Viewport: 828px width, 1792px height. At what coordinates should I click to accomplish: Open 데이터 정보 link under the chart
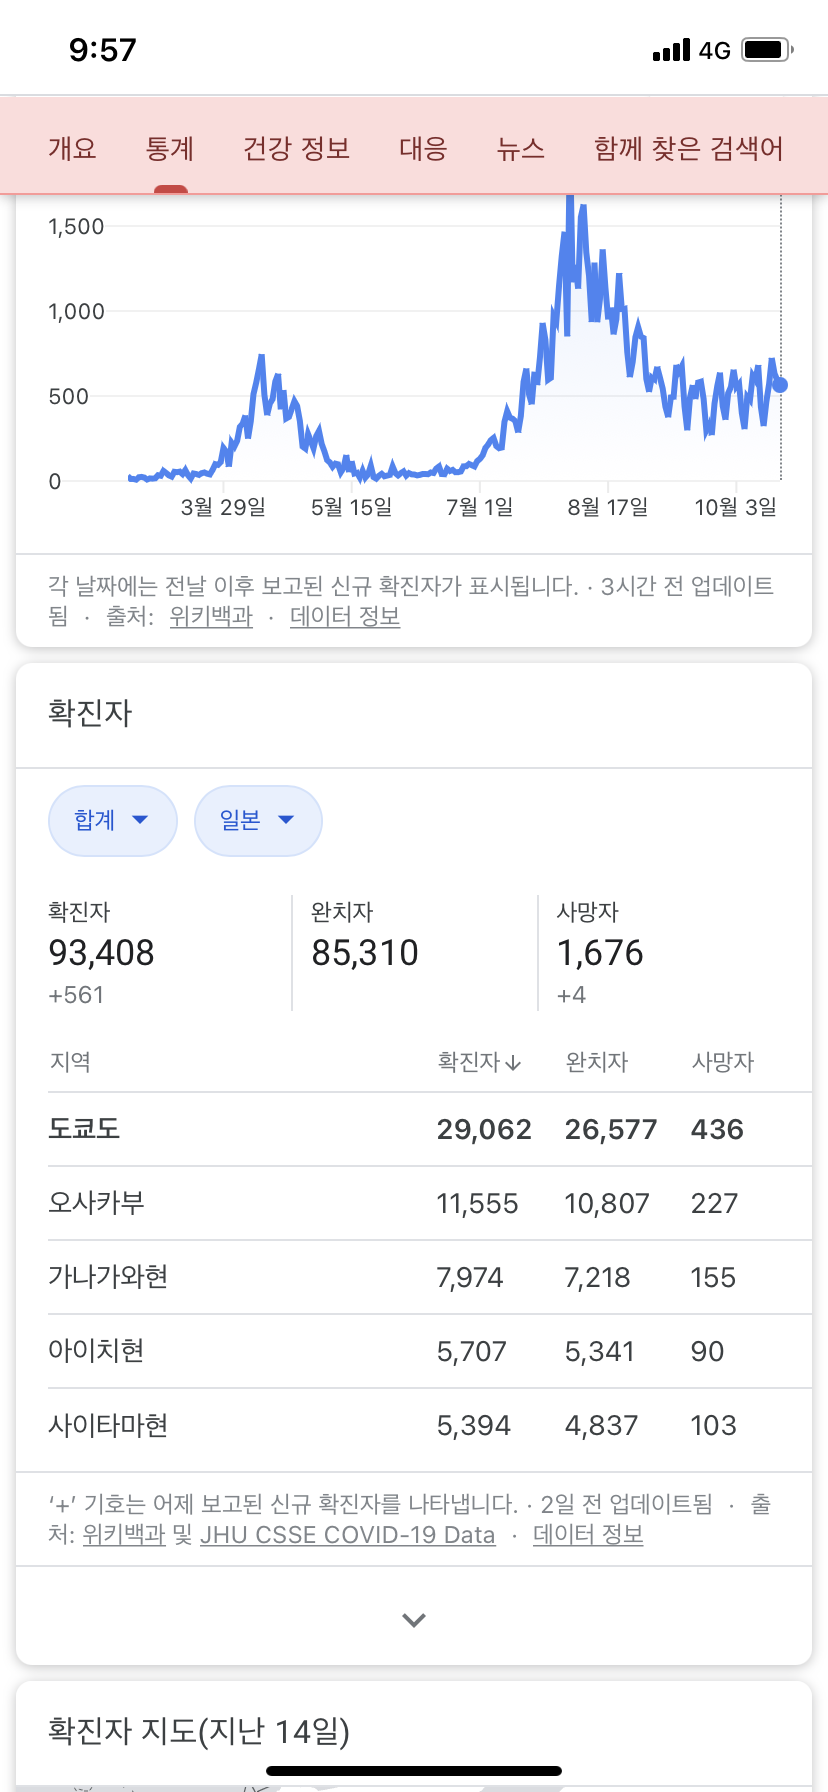click(345, 617)
